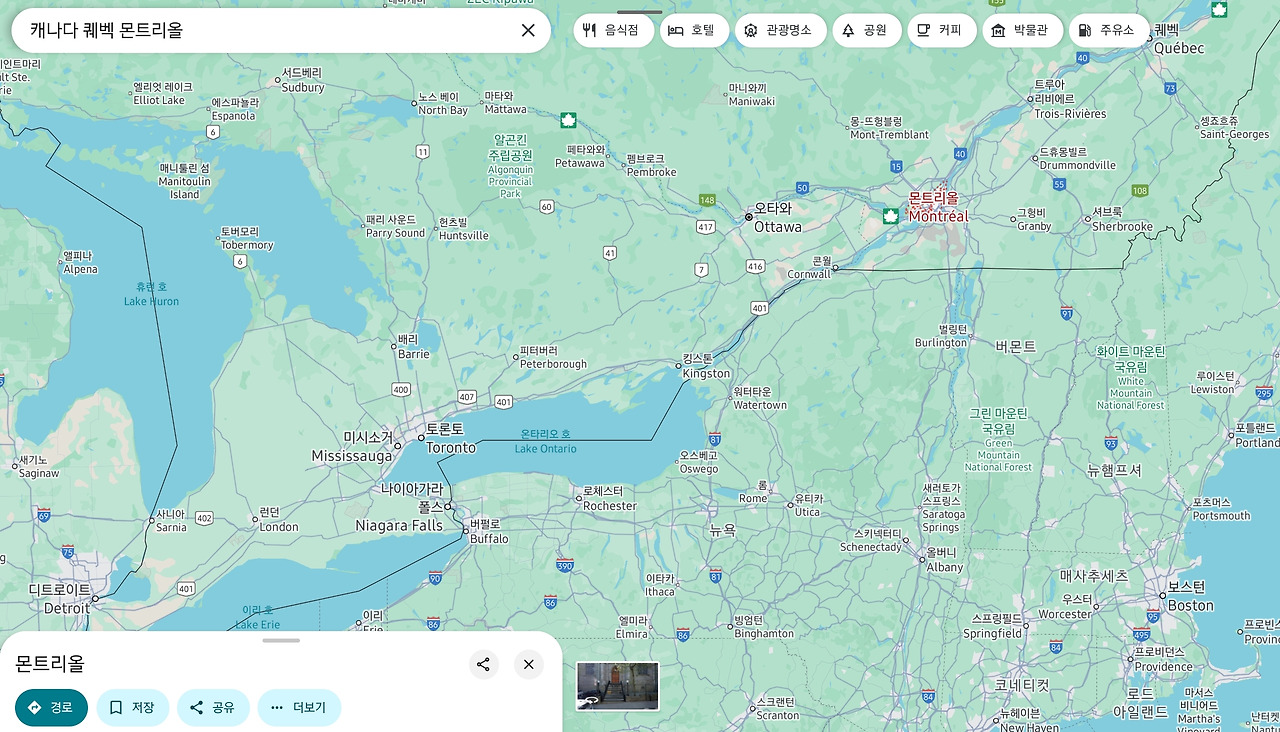Click the Interstate 90 shield near Buffalo
This screenshot has width=1280, height=732.
[x=435, y=578]
